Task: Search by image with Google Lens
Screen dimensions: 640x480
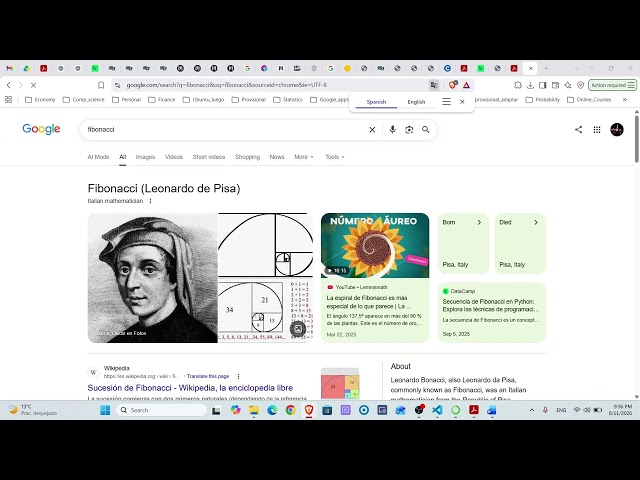Action: pos(409,129)
